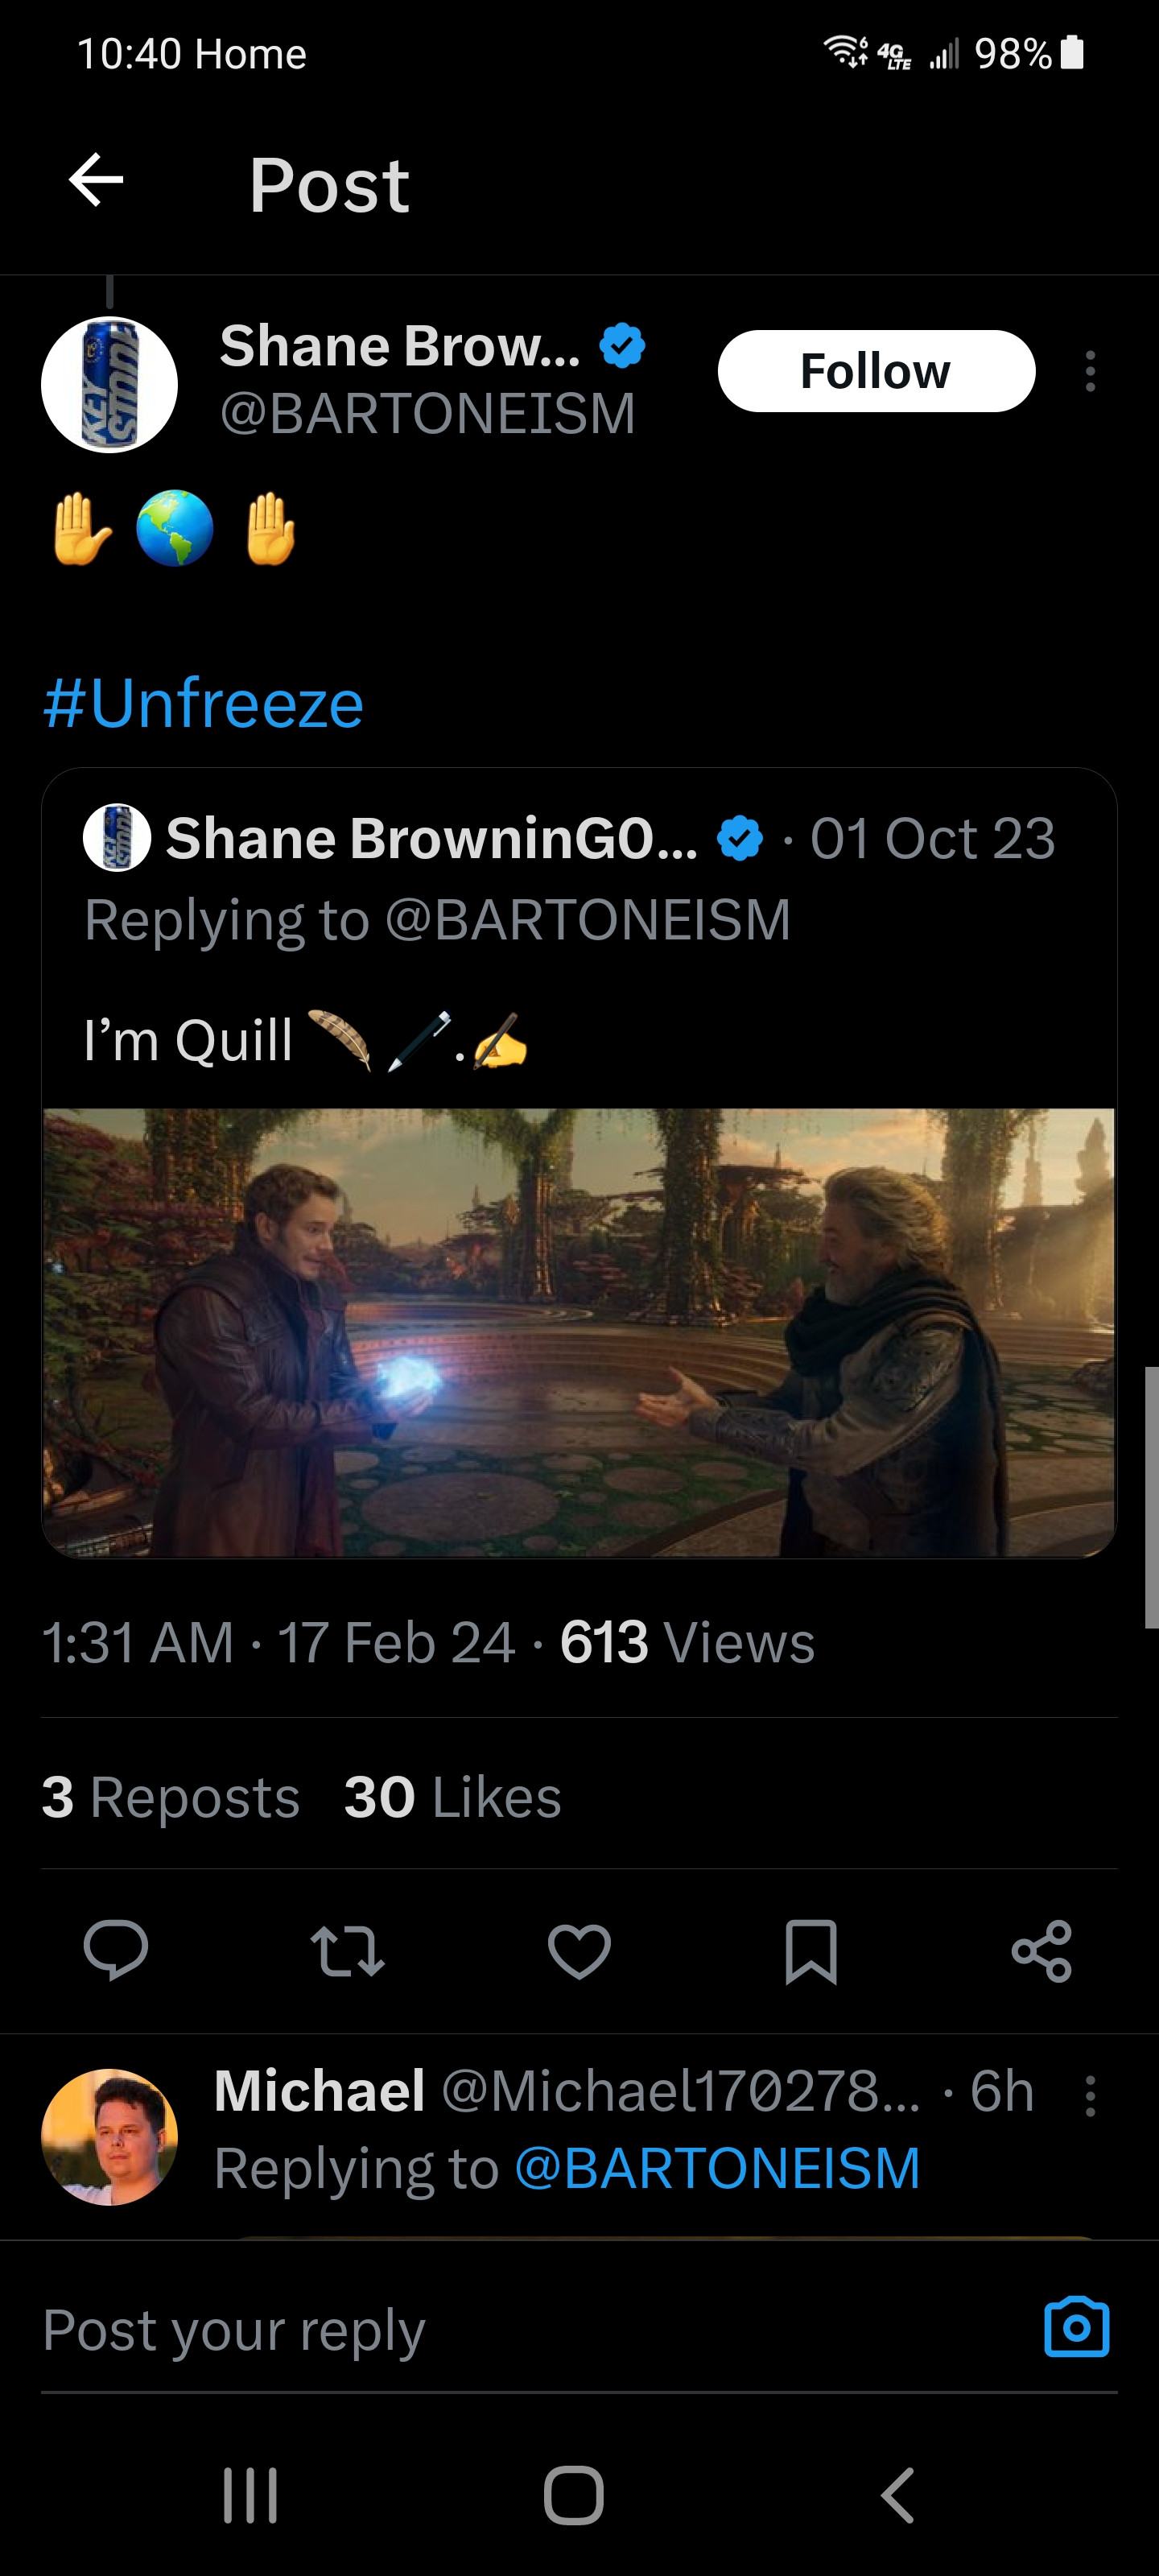View the 30 Likes list
The image size is (1159, 2576).
(452, 1797)
